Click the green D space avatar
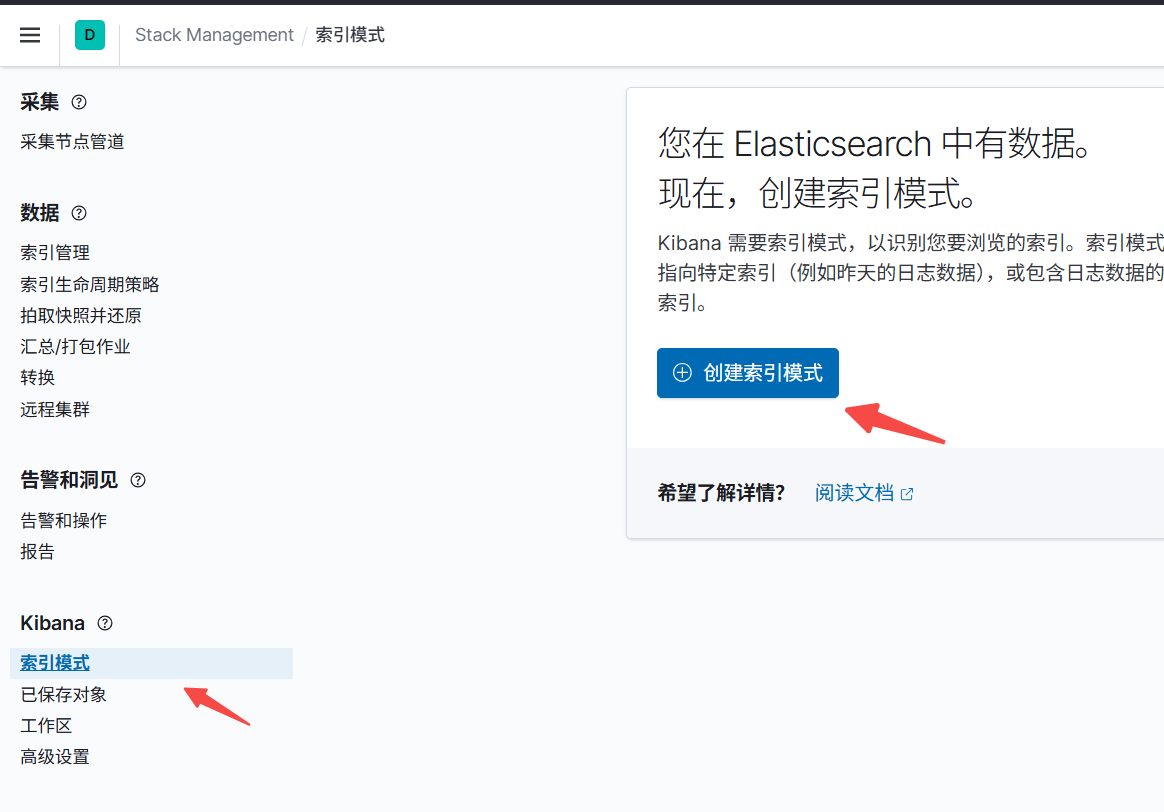This screenshot has width=1164, height=812. coord(90,35)
